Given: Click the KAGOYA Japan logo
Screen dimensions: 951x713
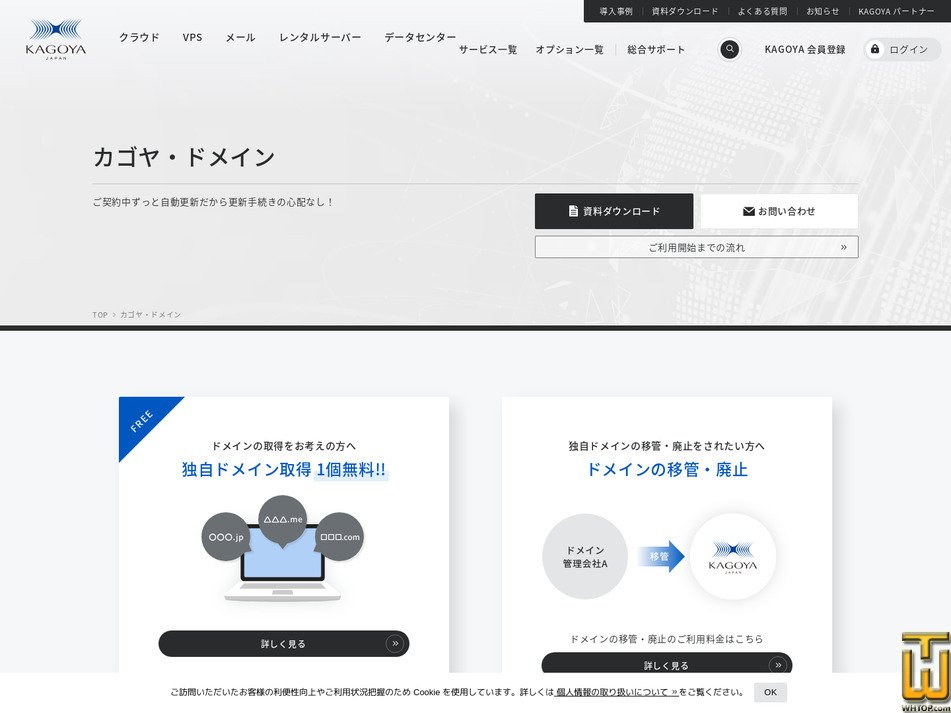Looking at the screenshot, I should tap(56, 39).
